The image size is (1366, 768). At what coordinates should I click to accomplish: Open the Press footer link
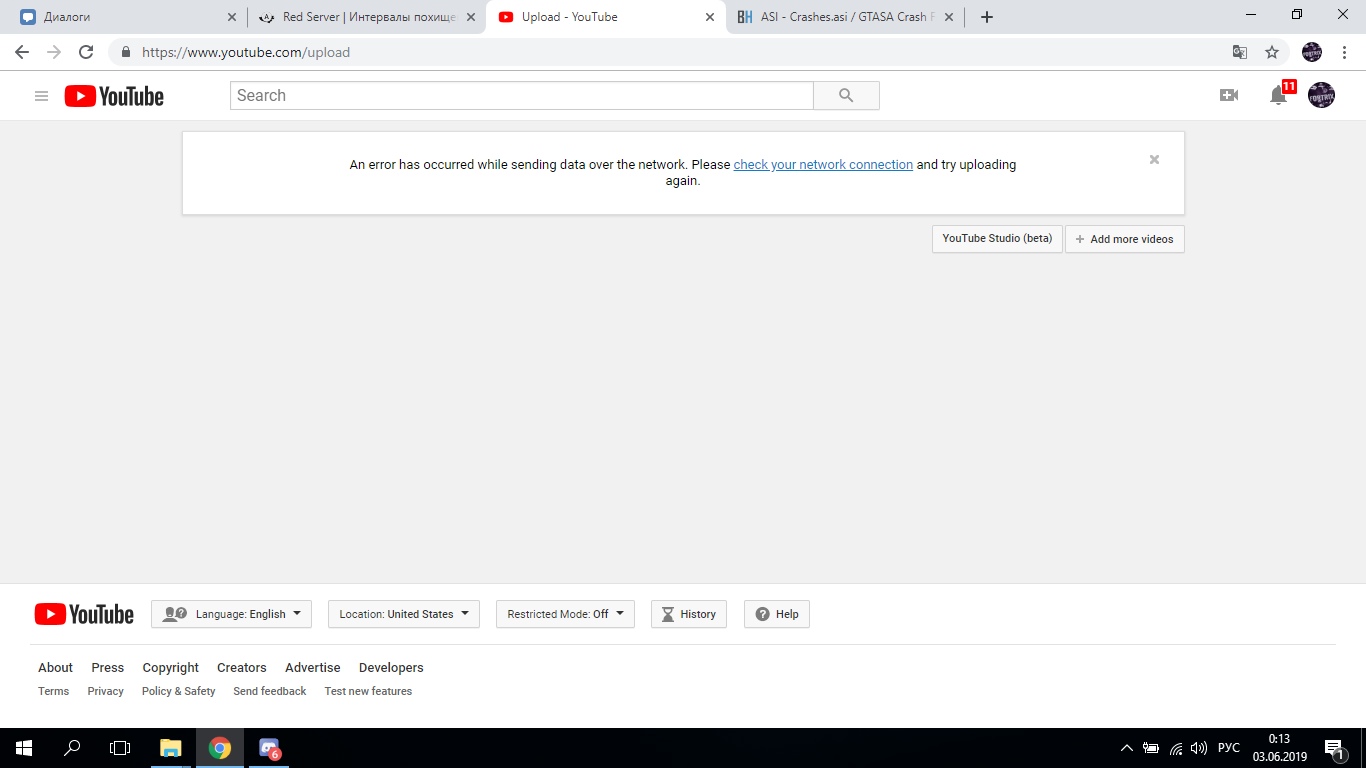tap(108, 668)
